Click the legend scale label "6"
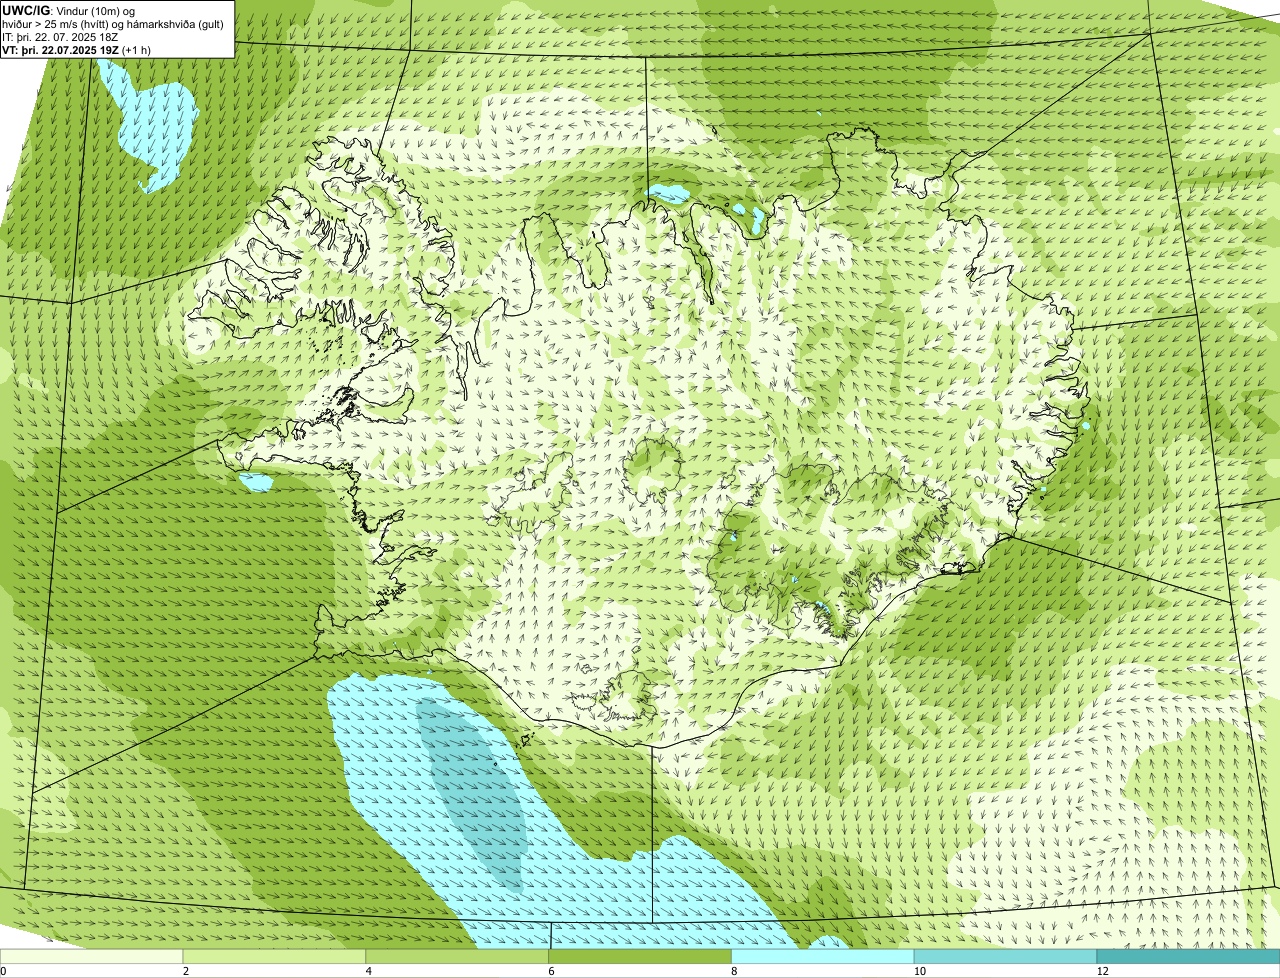This screenshot has width=1280, height=978. (x=552, y=971)
